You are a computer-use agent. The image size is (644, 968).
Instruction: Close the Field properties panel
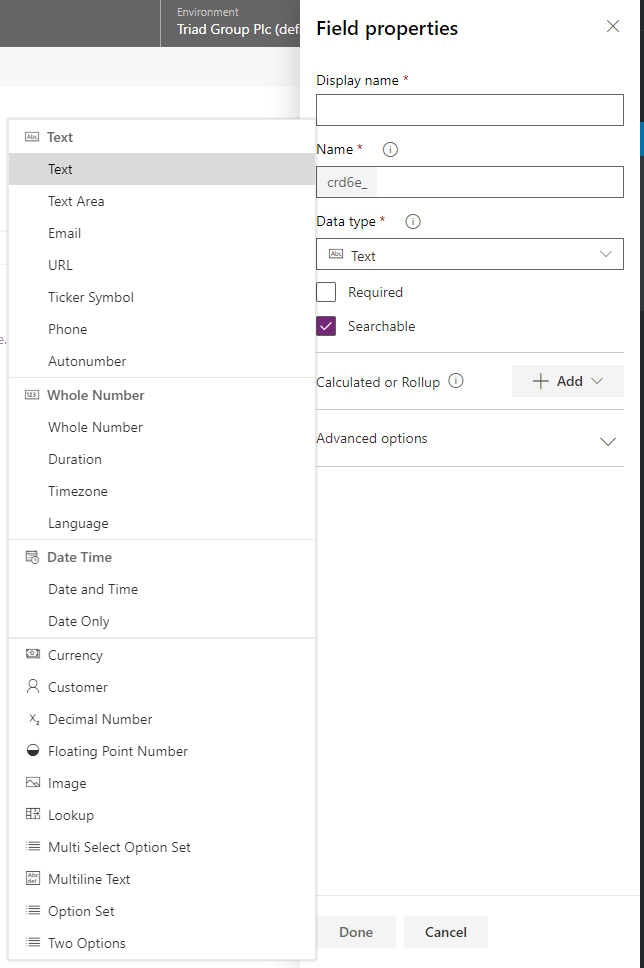(x=613, y=26)
